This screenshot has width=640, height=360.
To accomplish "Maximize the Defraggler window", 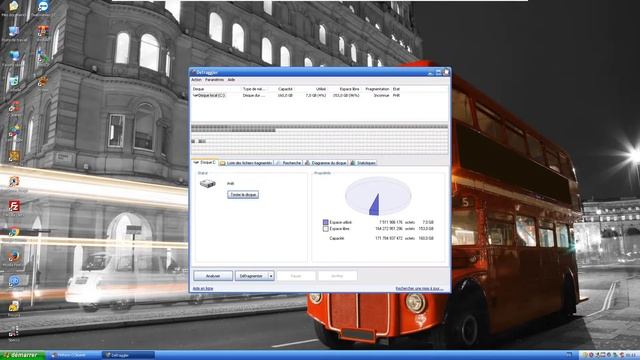I will click(438, 72).
